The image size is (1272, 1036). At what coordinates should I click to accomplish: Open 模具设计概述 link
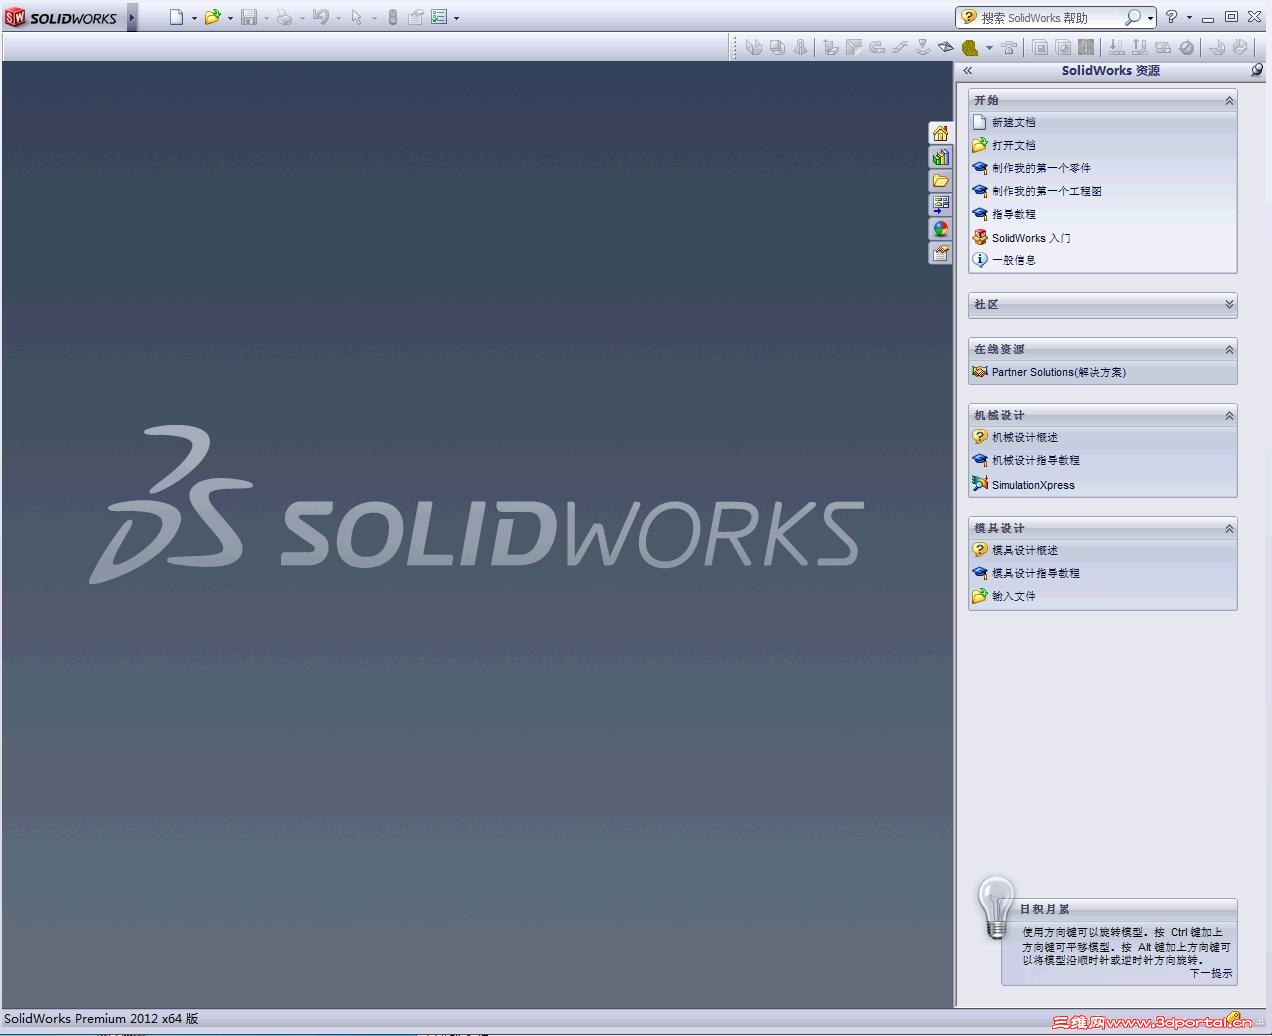click(x=1024, y=550)
